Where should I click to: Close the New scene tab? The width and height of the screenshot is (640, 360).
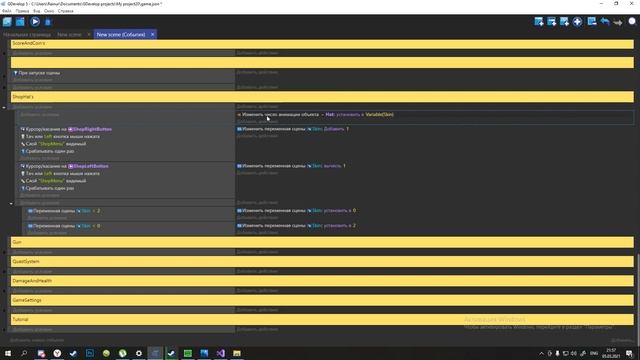tap(89, 35)
